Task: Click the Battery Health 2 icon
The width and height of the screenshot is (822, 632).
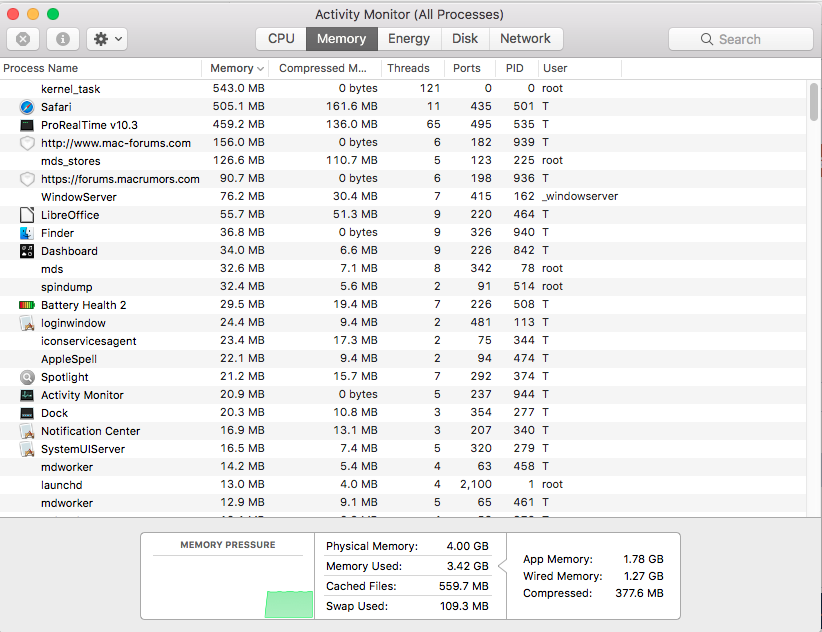Action: tap(27, 305)
